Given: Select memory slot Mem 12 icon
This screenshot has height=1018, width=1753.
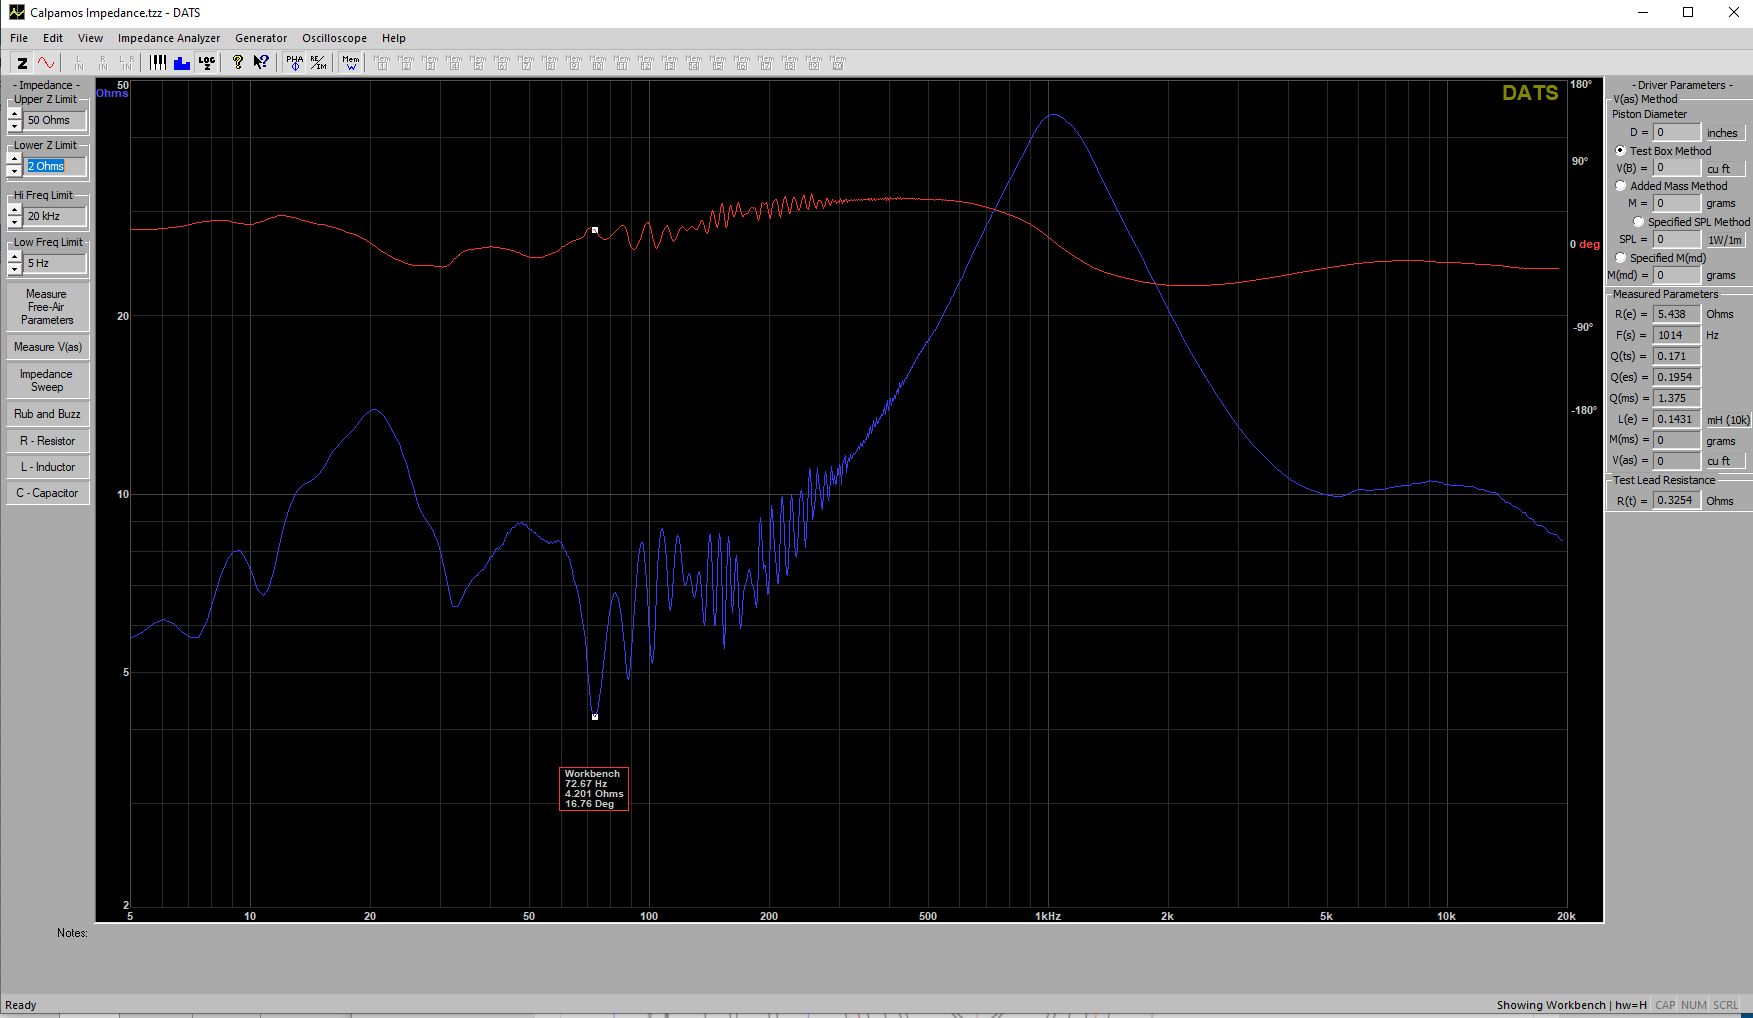Looking at the screenshot, I should tap(646, 62).
